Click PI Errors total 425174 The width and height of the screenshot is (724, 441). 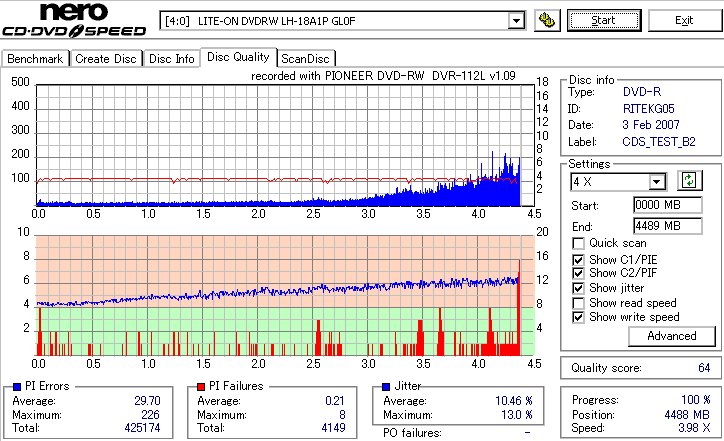point(142,428)
